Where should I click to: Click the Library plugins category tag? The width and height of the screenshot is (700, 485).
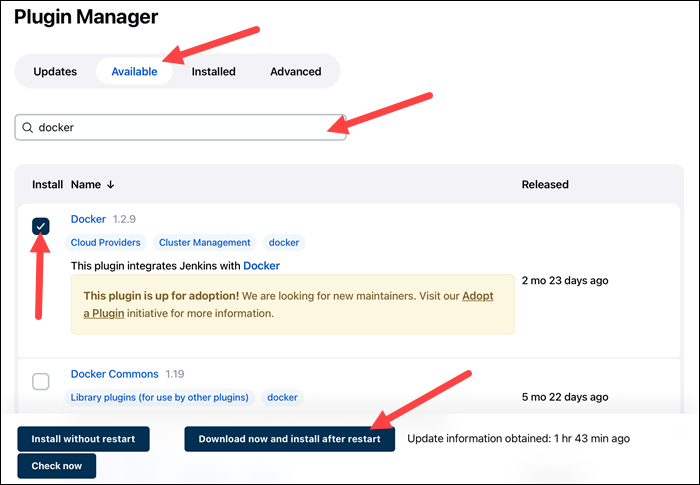coord(160,397)
